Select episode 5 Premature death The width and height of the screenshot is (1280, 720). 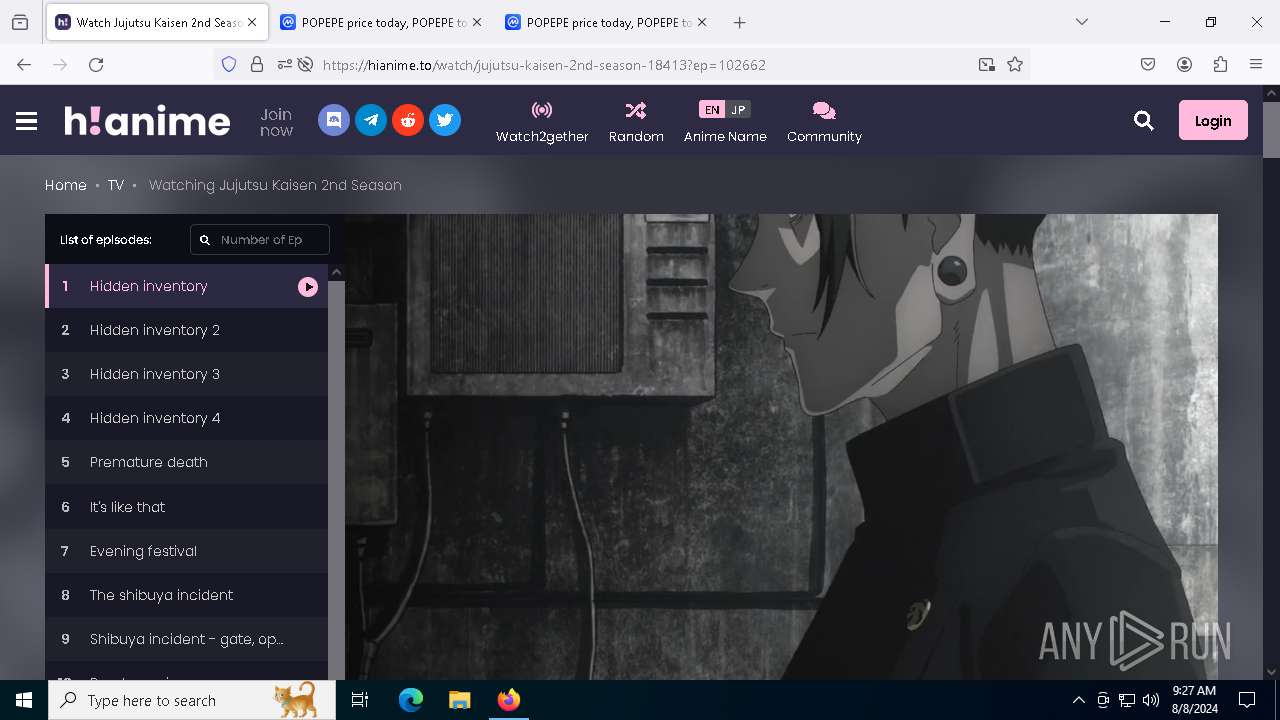pos(187,462)
